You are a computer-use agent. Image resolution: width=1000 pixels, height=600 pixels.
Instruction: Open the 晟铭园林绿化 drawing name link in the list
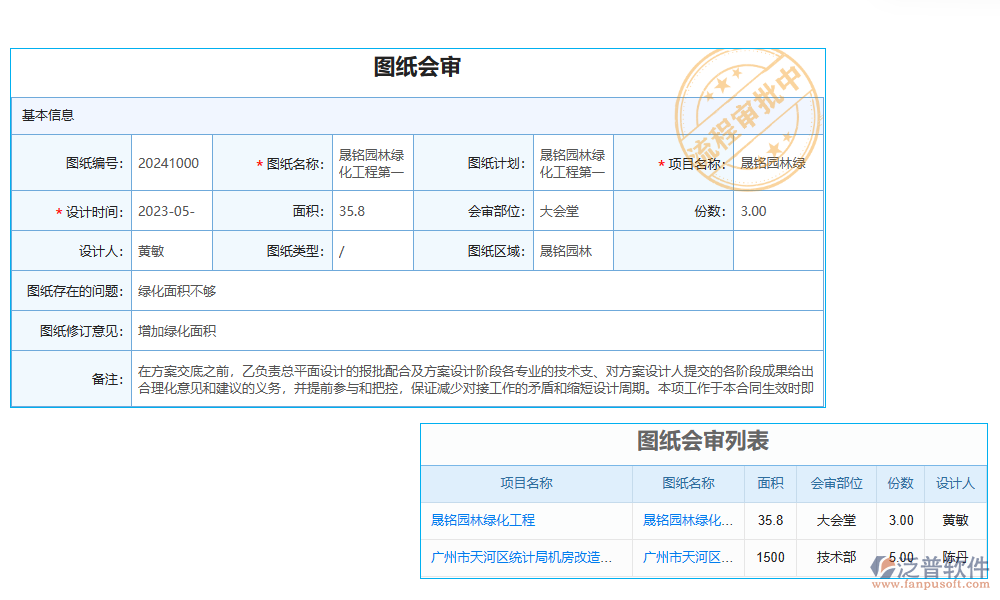pos(688,520)
